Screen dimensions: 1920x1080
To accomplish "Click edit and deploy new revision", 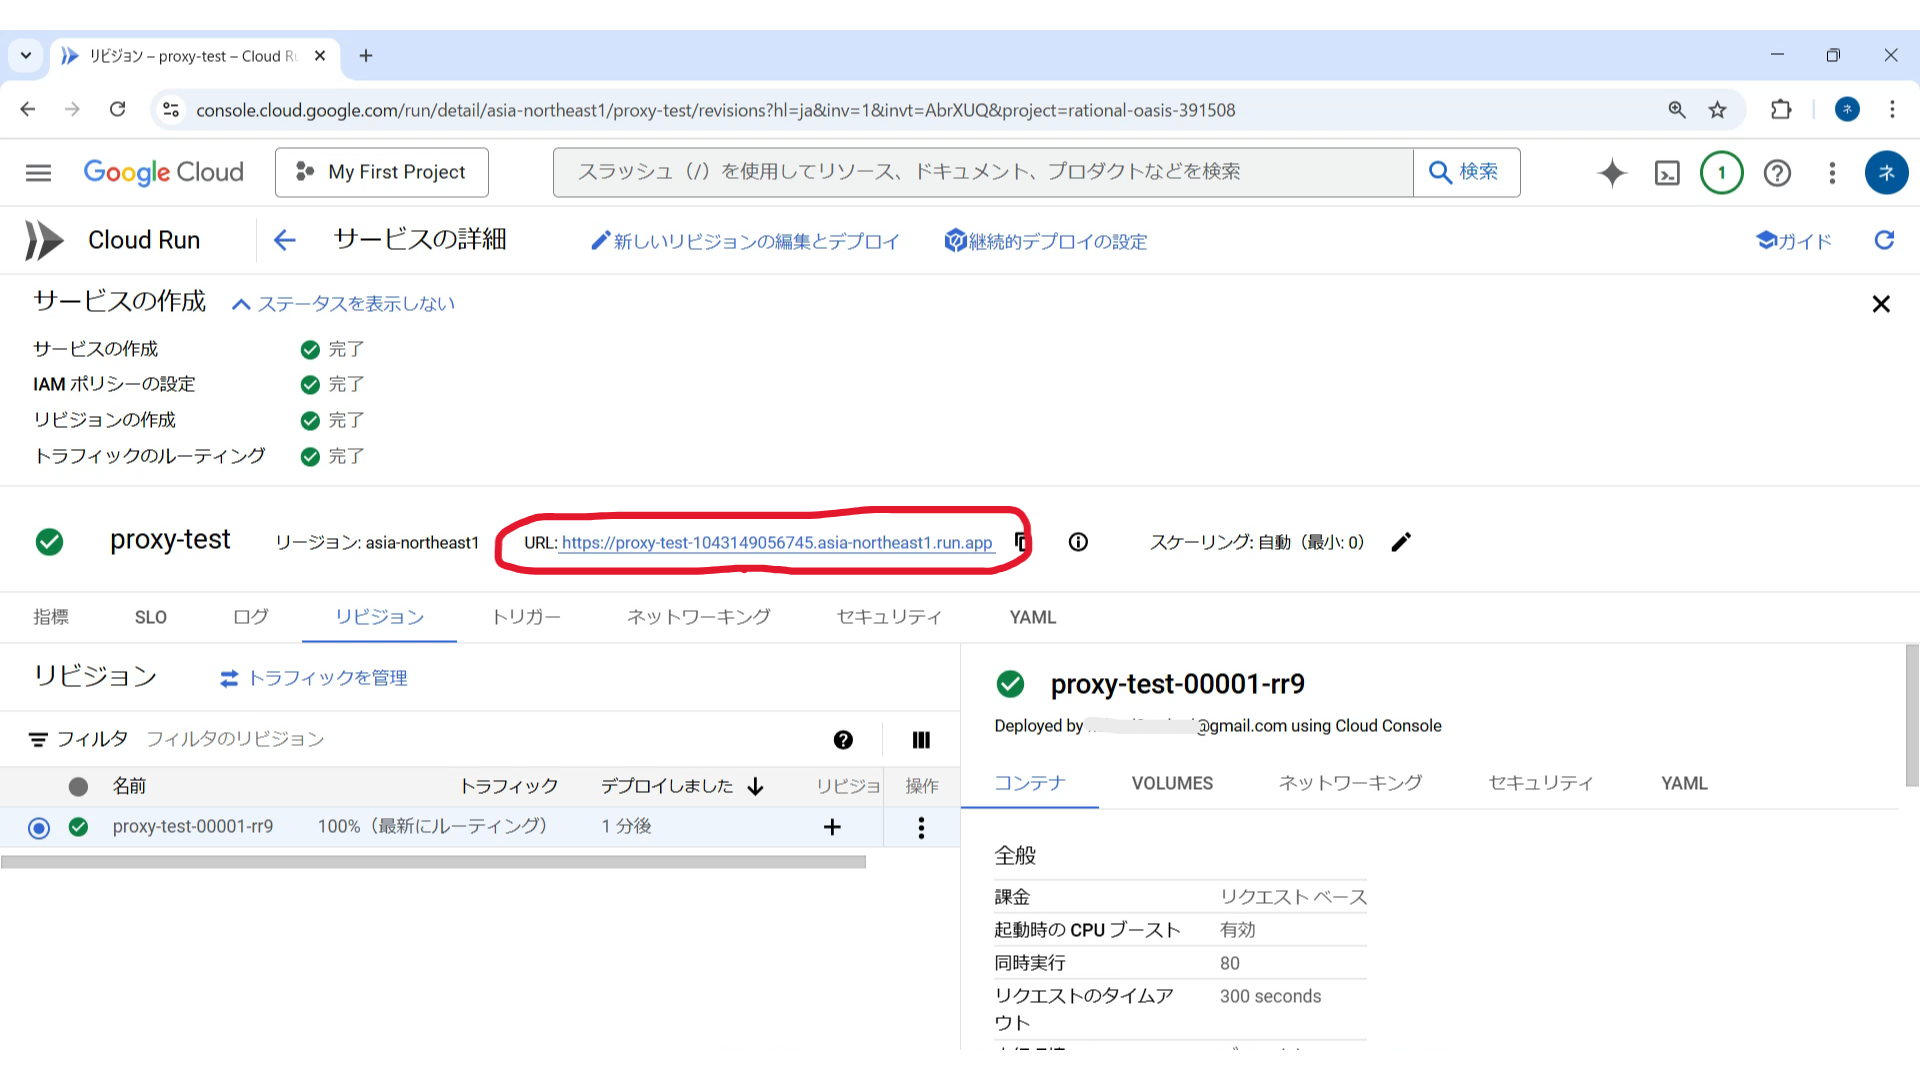I will click(745, 241).
